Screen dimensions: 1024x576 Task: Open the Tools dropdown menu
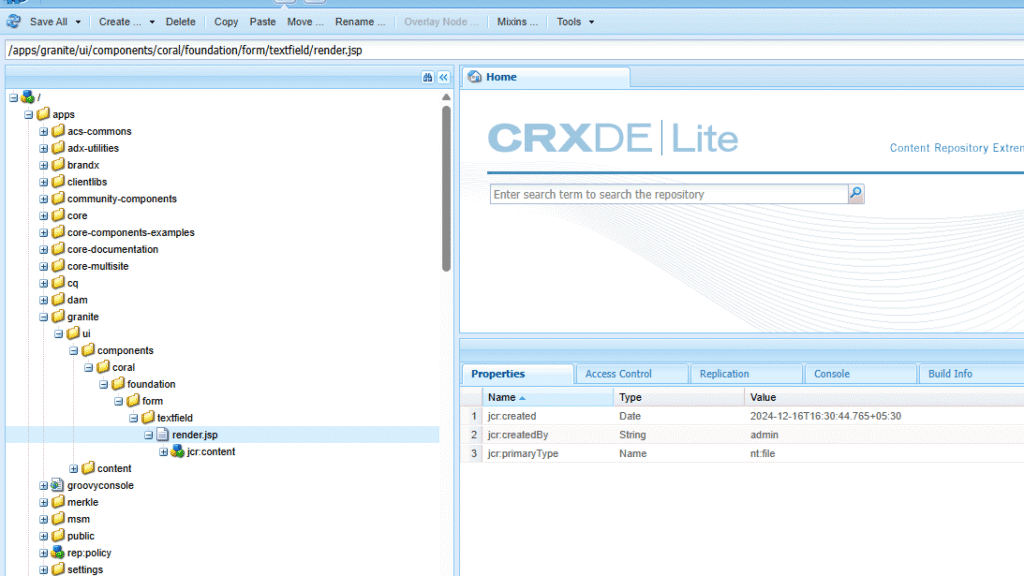pos(575,22)
